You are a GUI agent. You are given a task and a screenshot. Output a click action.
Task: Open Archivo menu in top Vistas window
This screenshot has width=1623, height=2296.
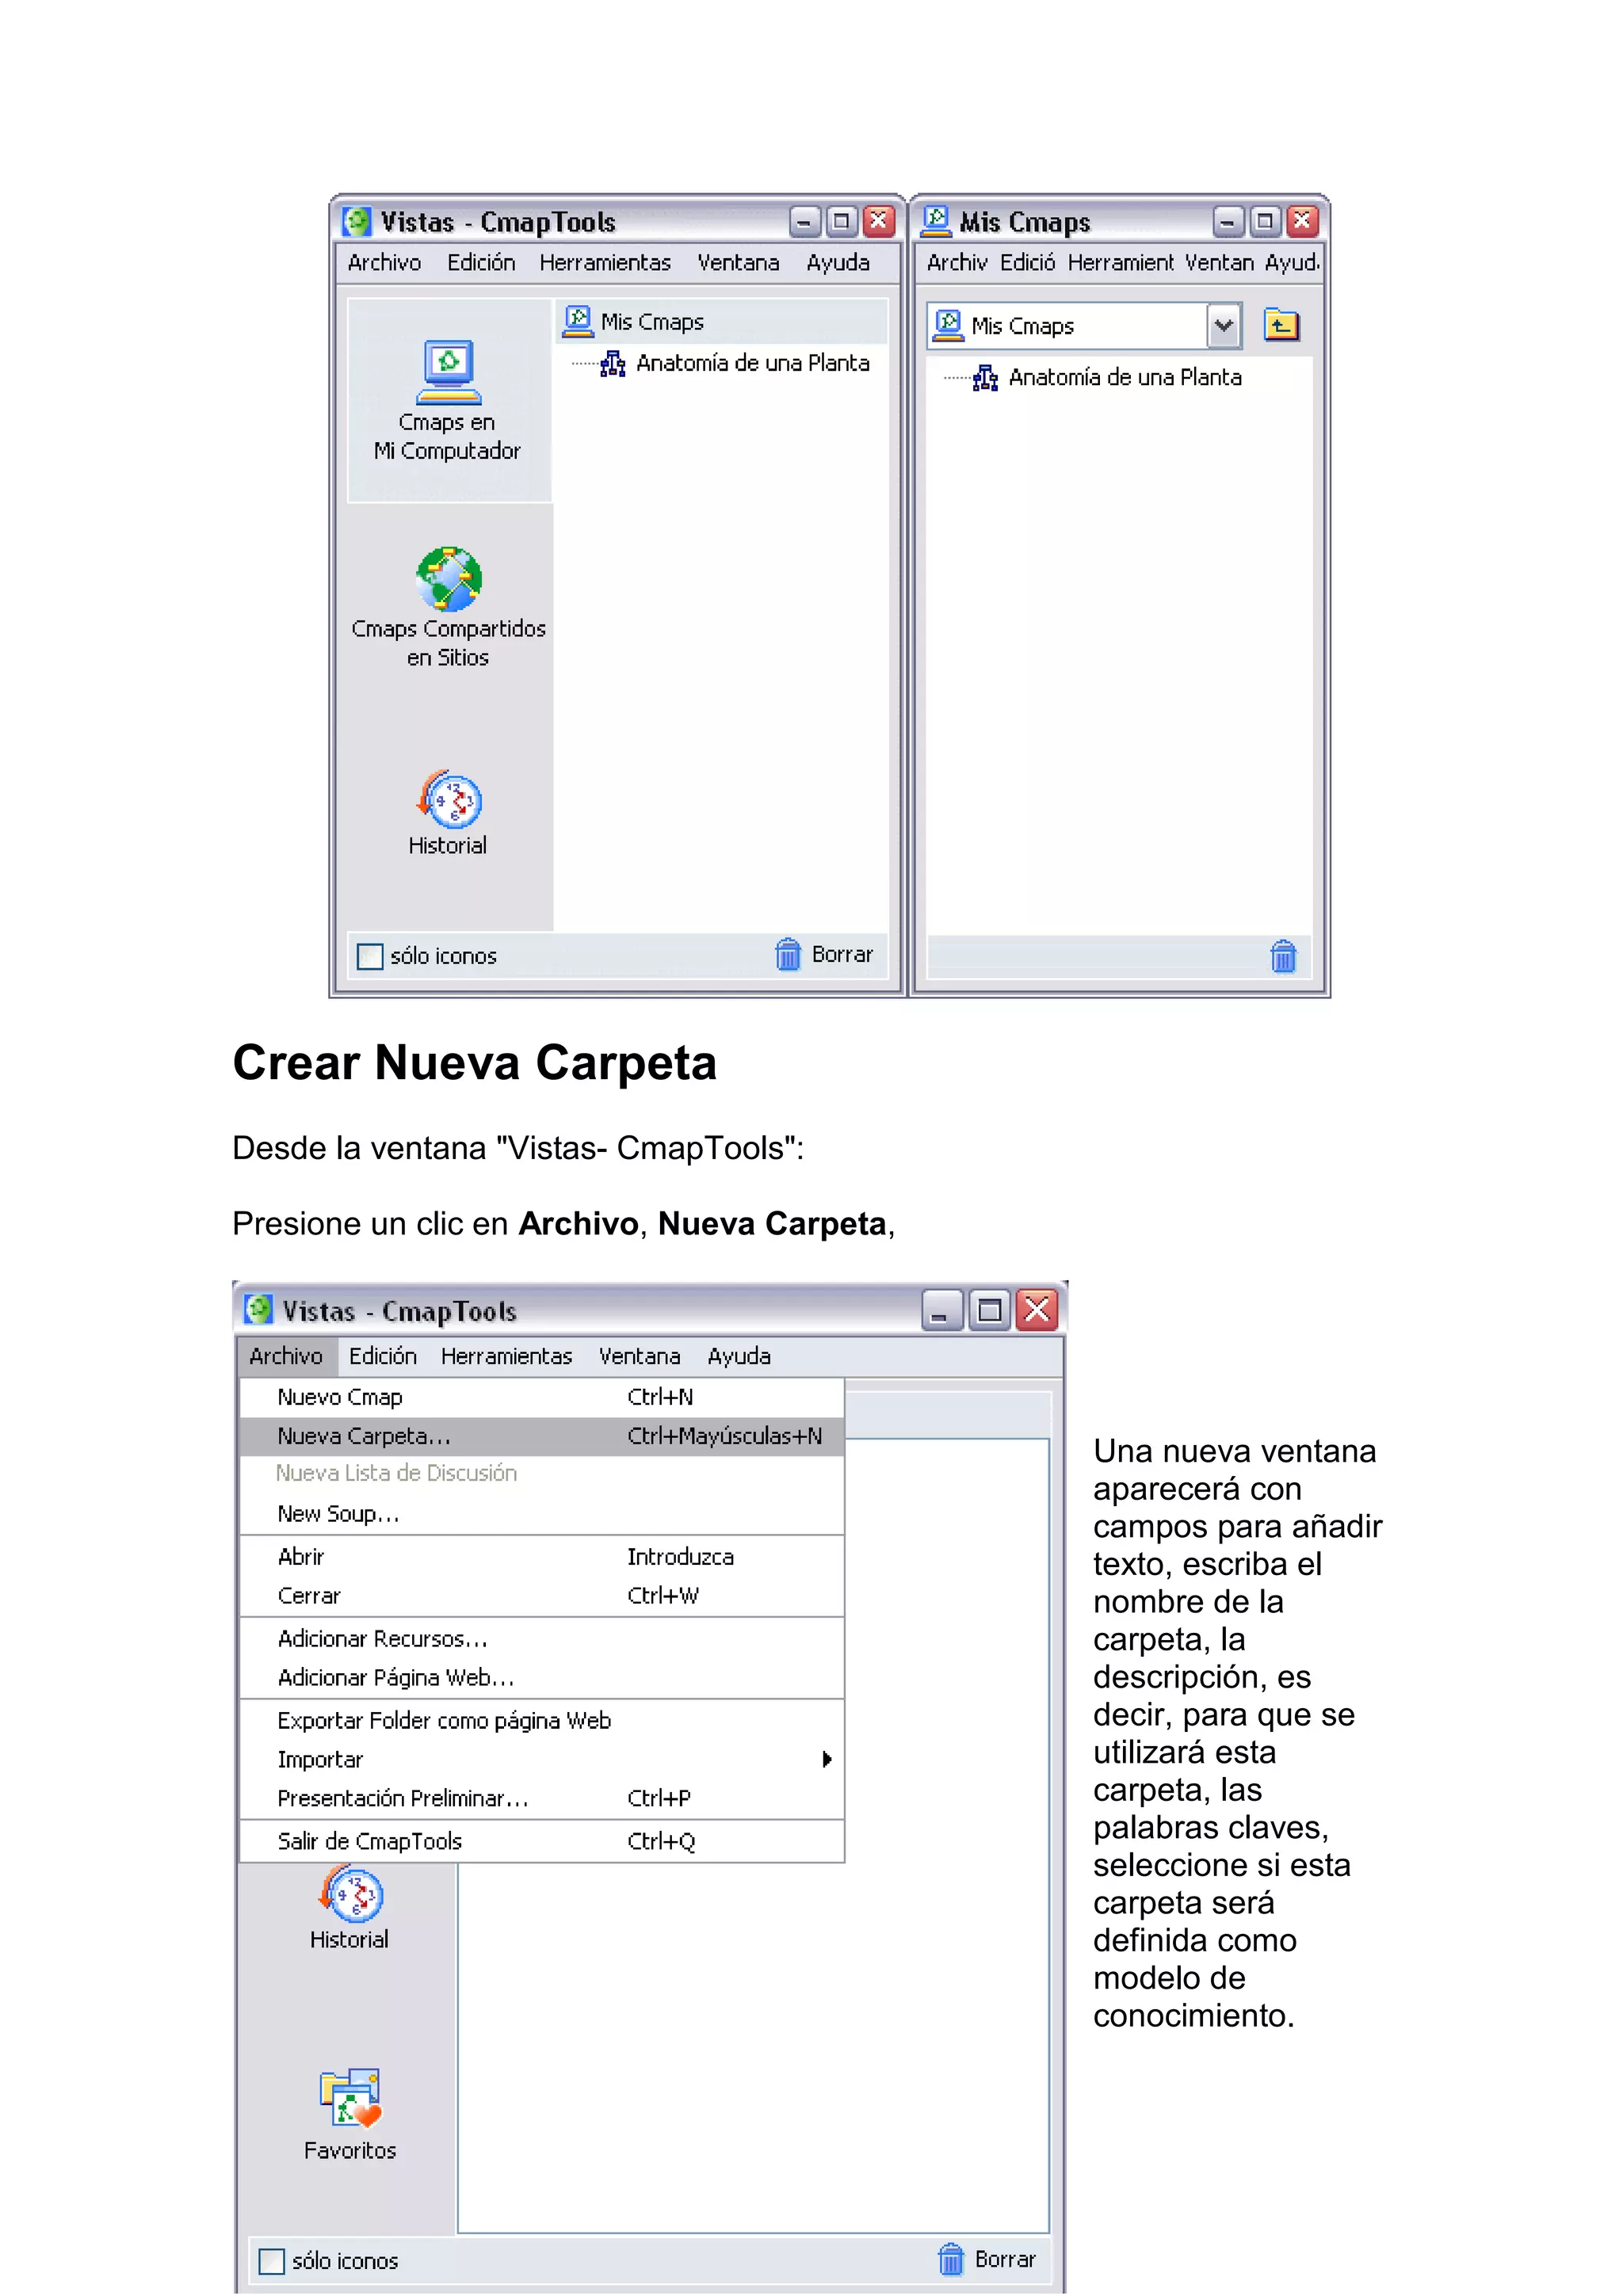[384, 262]
